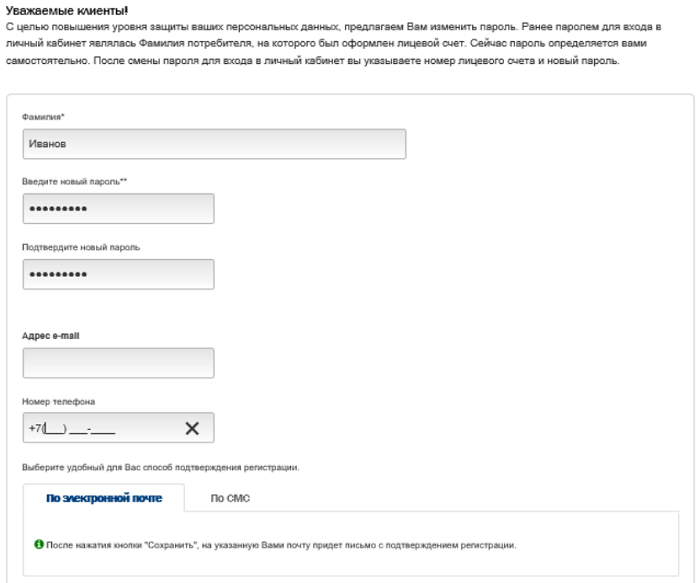Viewport: 700px width, 583px height.
Task: Focus the Подтвердите новый пароль field
Action: [118, 274]
